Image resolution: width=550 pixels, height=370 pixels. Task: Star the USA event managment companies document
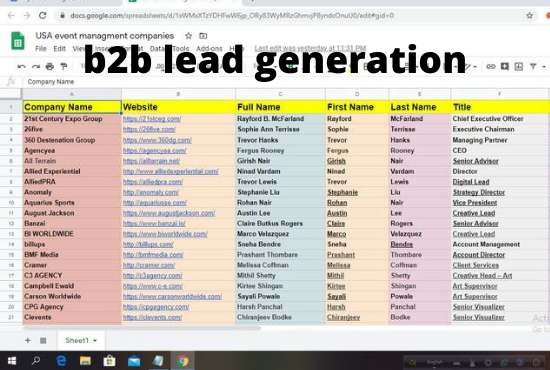(x=188, y=36)
